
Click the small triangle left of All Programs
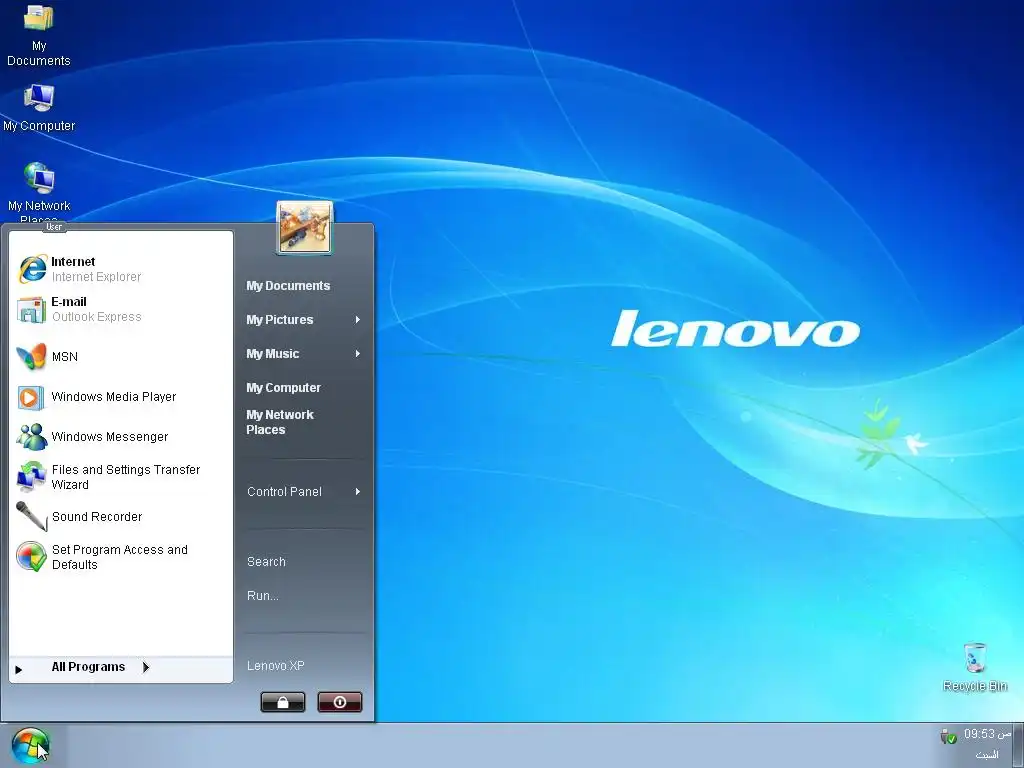[x=19, y=669]
